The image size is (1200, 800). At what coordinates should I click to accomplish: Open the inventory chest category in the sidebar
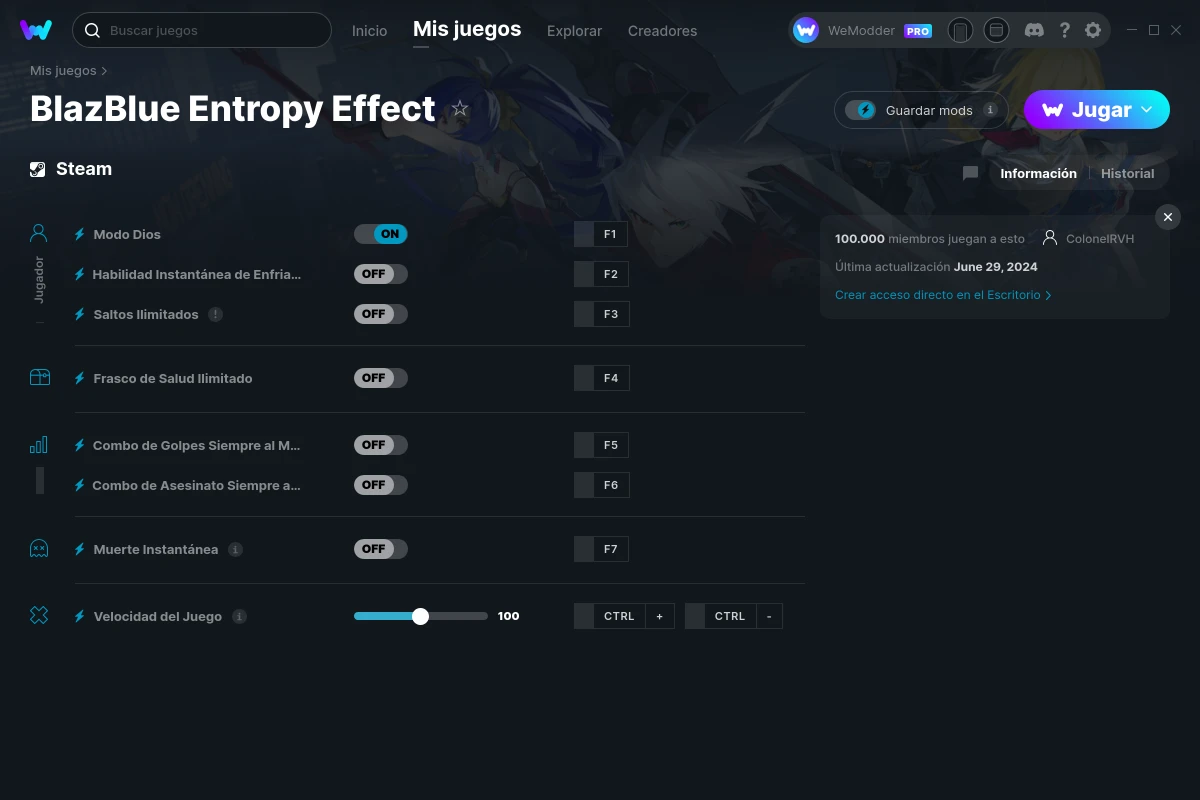click(38, 378)
